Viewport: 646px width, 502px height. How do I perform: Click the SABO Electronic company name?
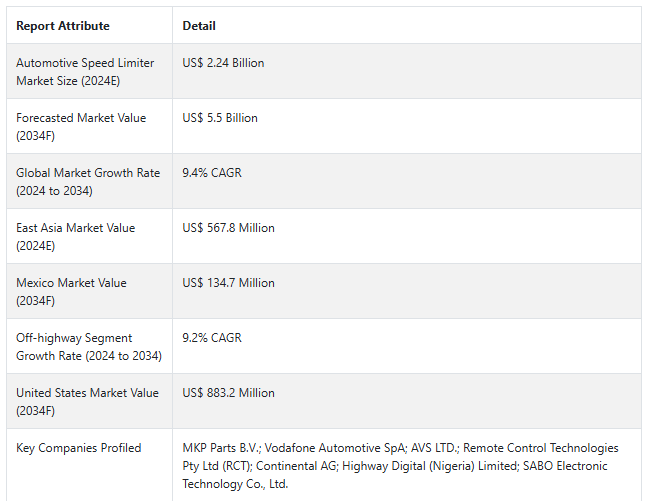tap(561, 466)
